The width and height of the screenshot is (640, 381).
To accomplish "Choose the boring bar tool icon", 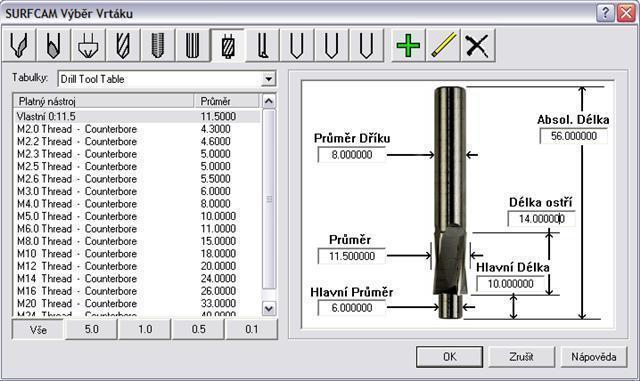I will tap(262, 45).
